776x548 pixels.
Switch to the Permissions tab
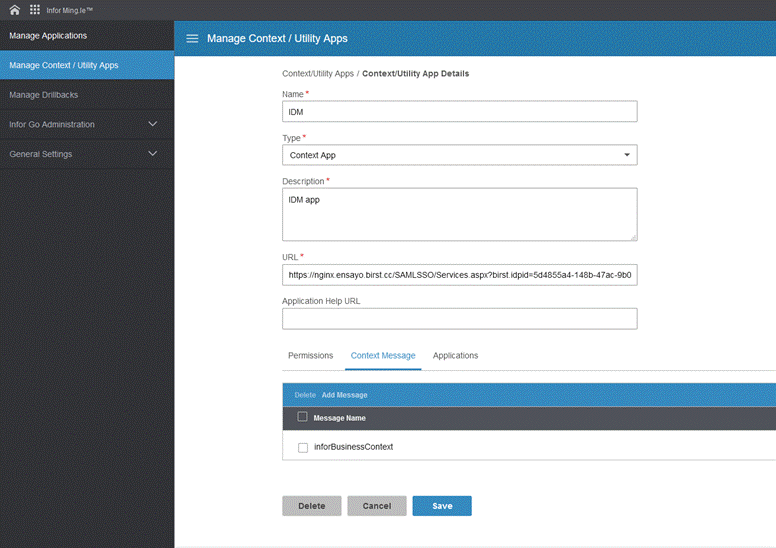point(310,356)
